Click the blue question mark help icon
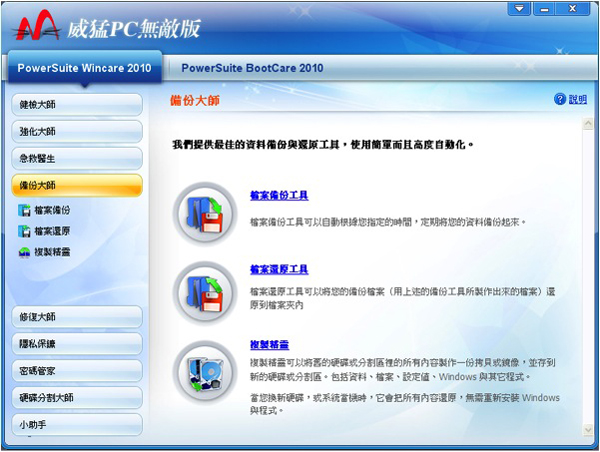 [559, 99]
